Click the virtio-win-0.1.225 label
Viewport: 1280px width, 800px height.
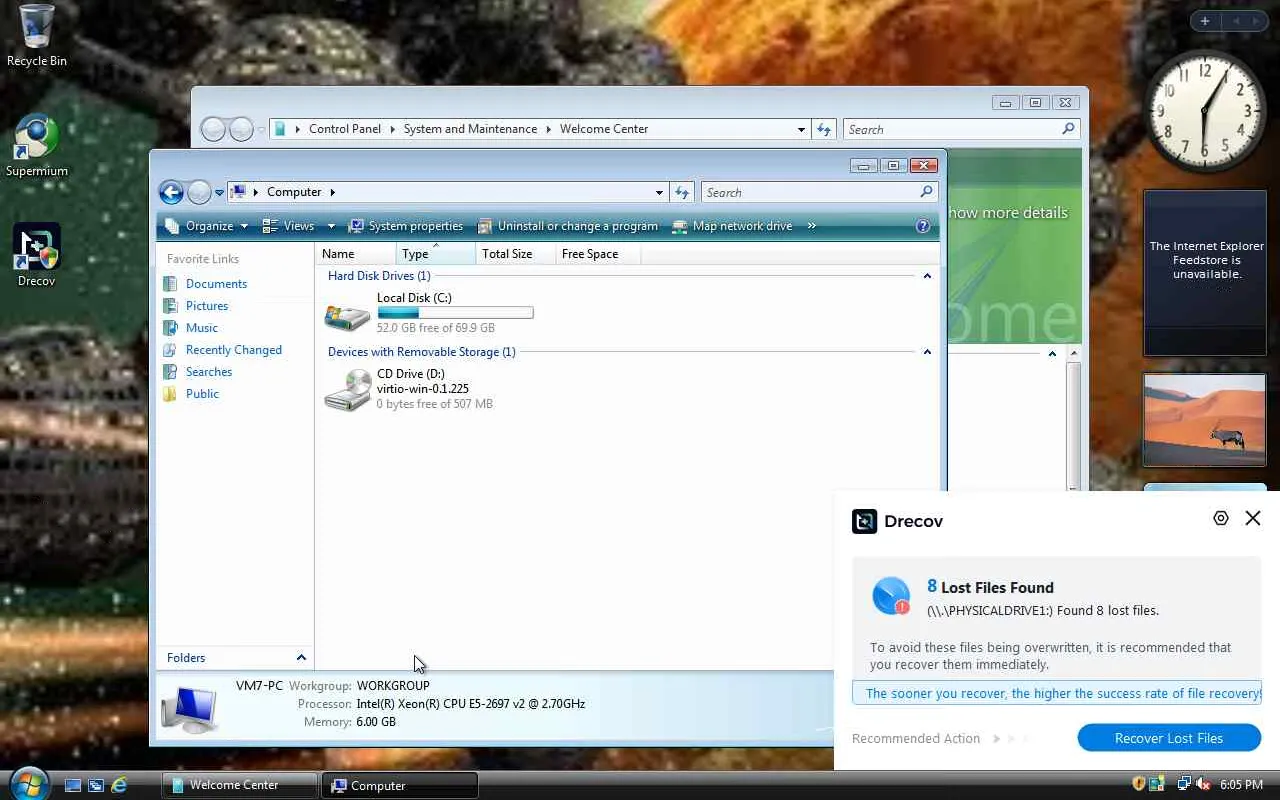click(x=423, y=389)
